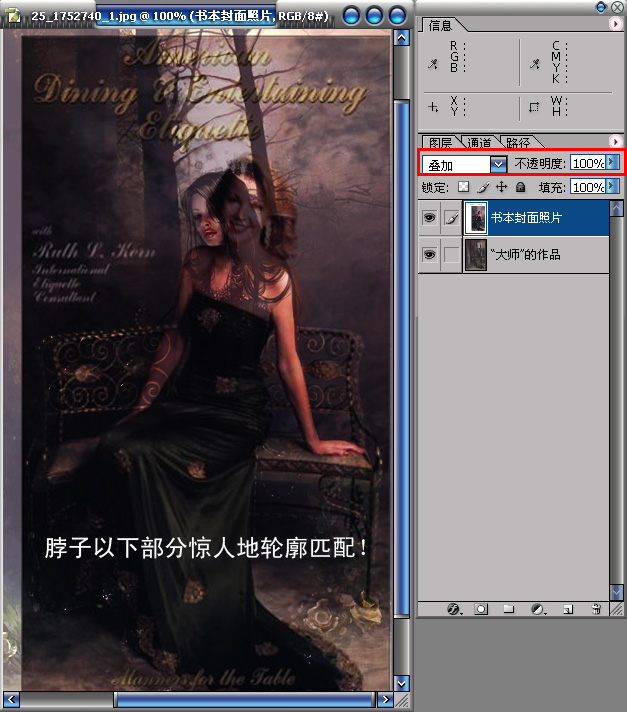This screenshot has width=627, height=712.
Task: Click the middle blue window button in title bar
Action: coord(374,15)
